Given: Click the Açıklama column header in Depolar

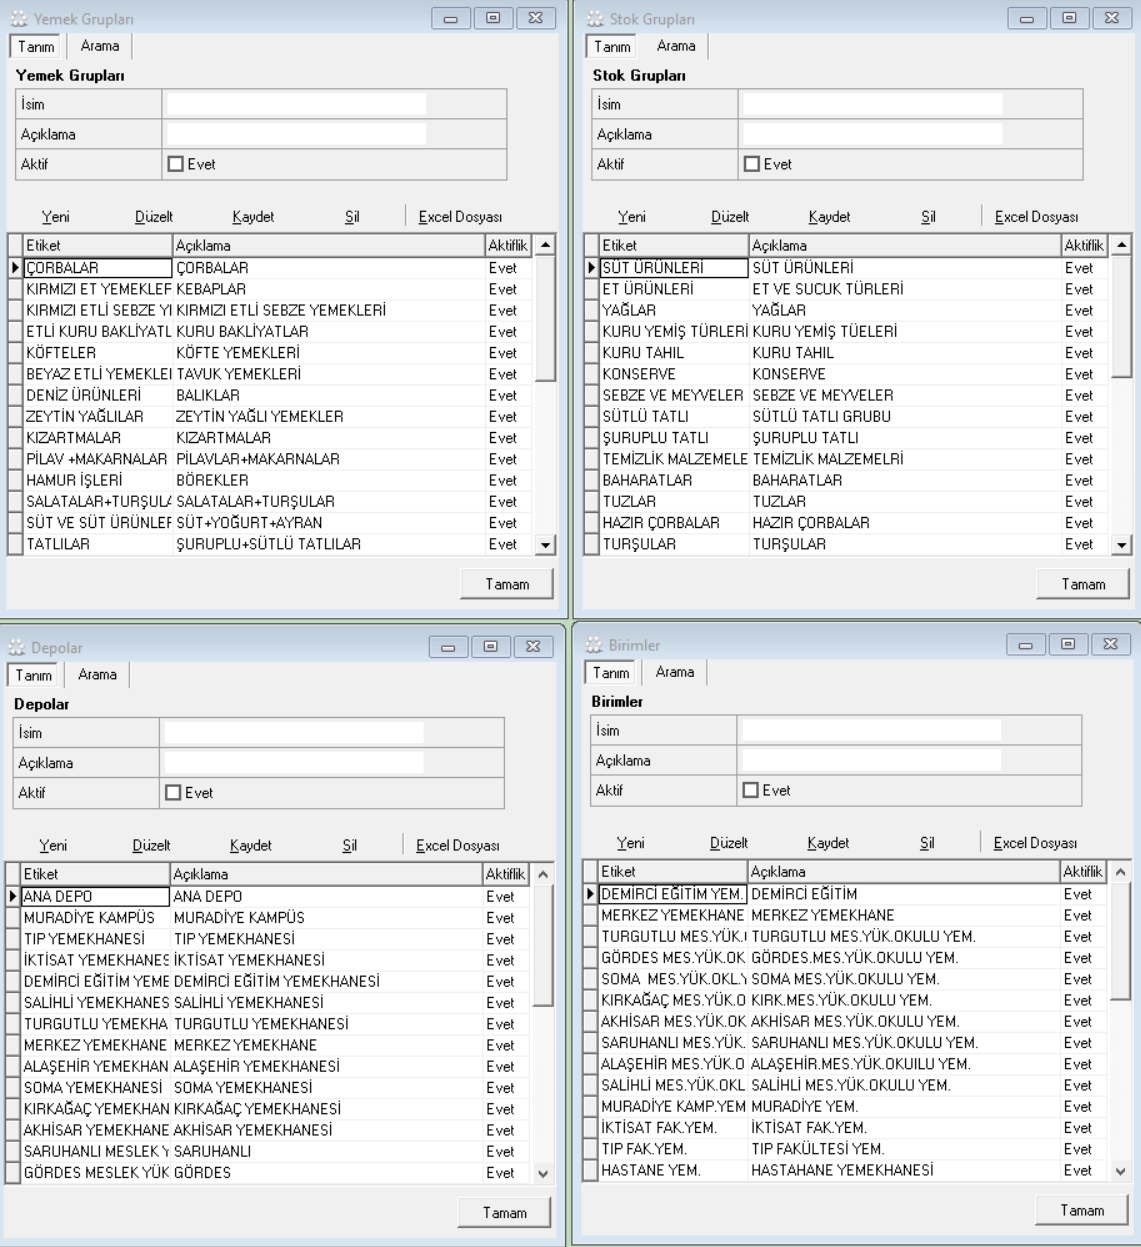Looking at the screenshot, I should (327, 874).
